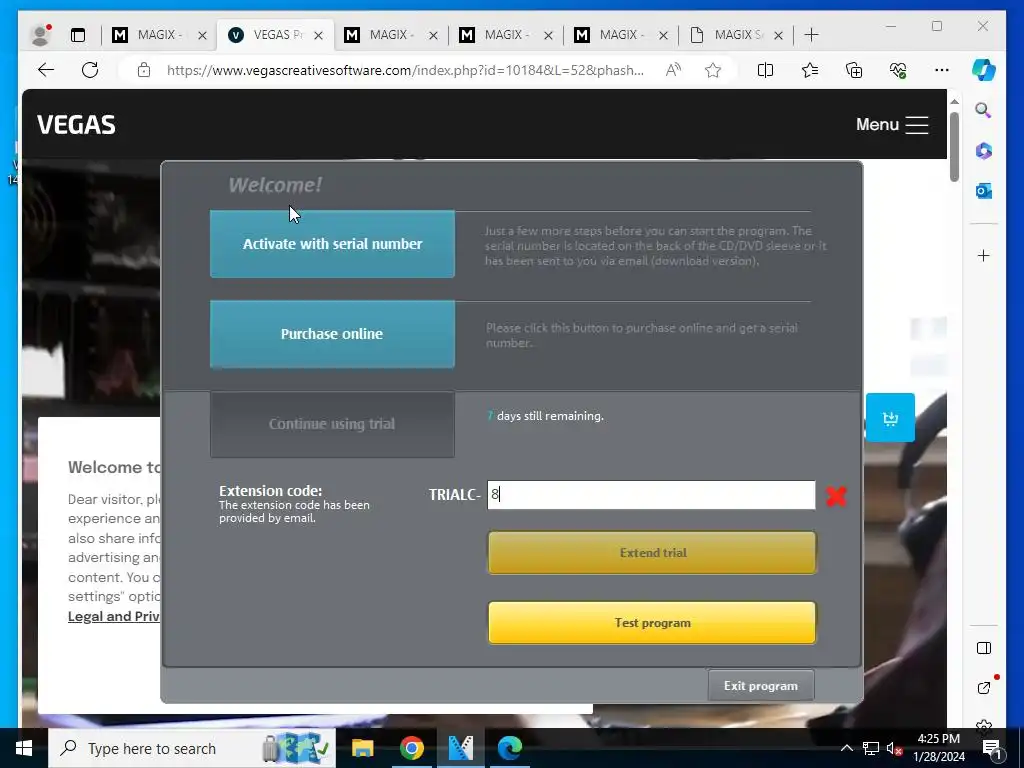View site information lock icon
Image resolution: width=1024 pixels, height=768 pixels.
coord(144,70)
